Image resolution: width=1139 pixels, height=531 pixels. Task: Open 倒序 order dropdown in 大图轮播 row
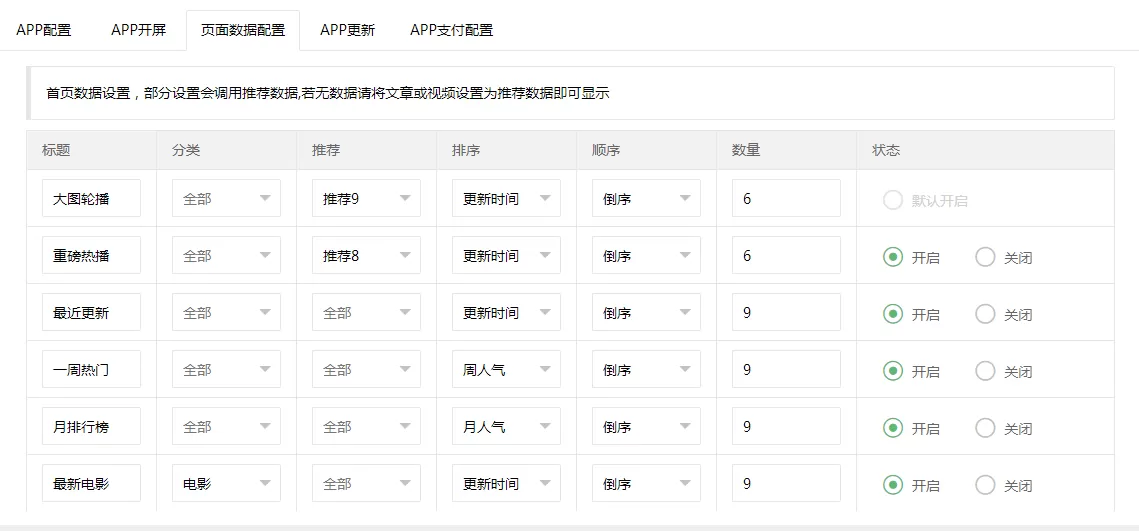pyautogui.click(x=646, y=199)
